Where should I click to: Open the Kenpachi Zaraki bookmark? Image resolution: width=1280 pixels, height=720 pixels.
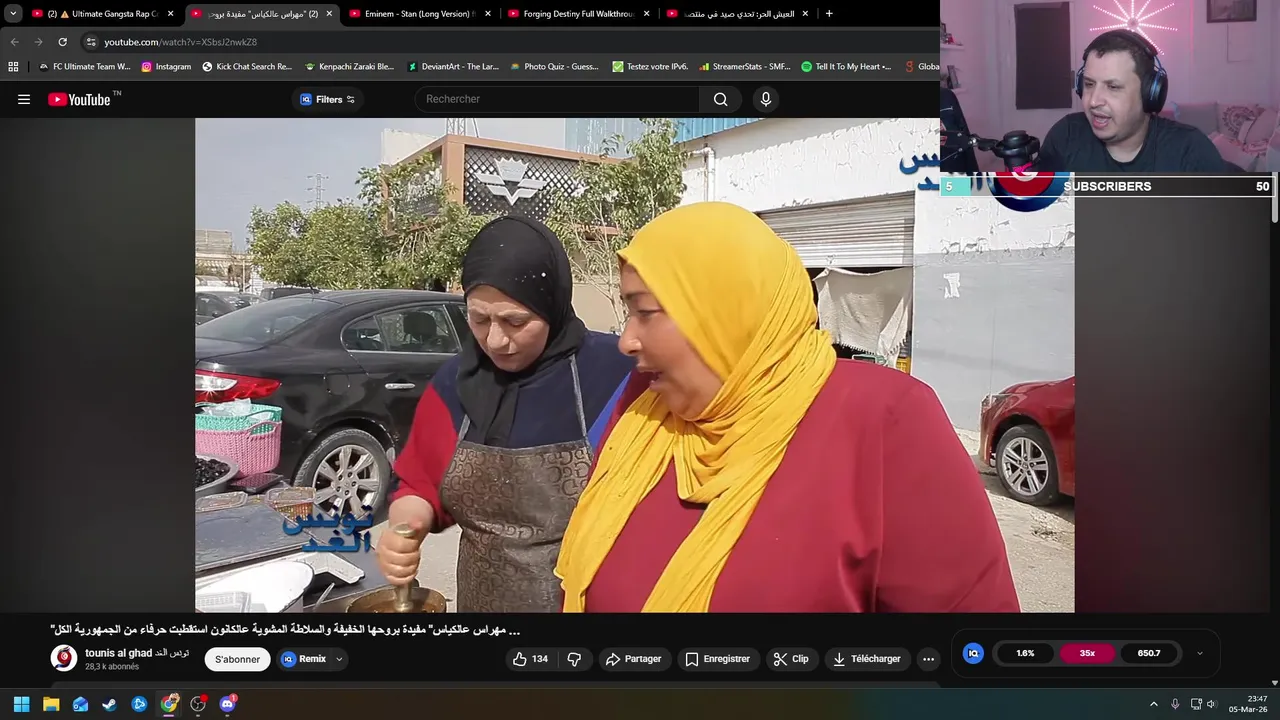(x=350, y=67)
